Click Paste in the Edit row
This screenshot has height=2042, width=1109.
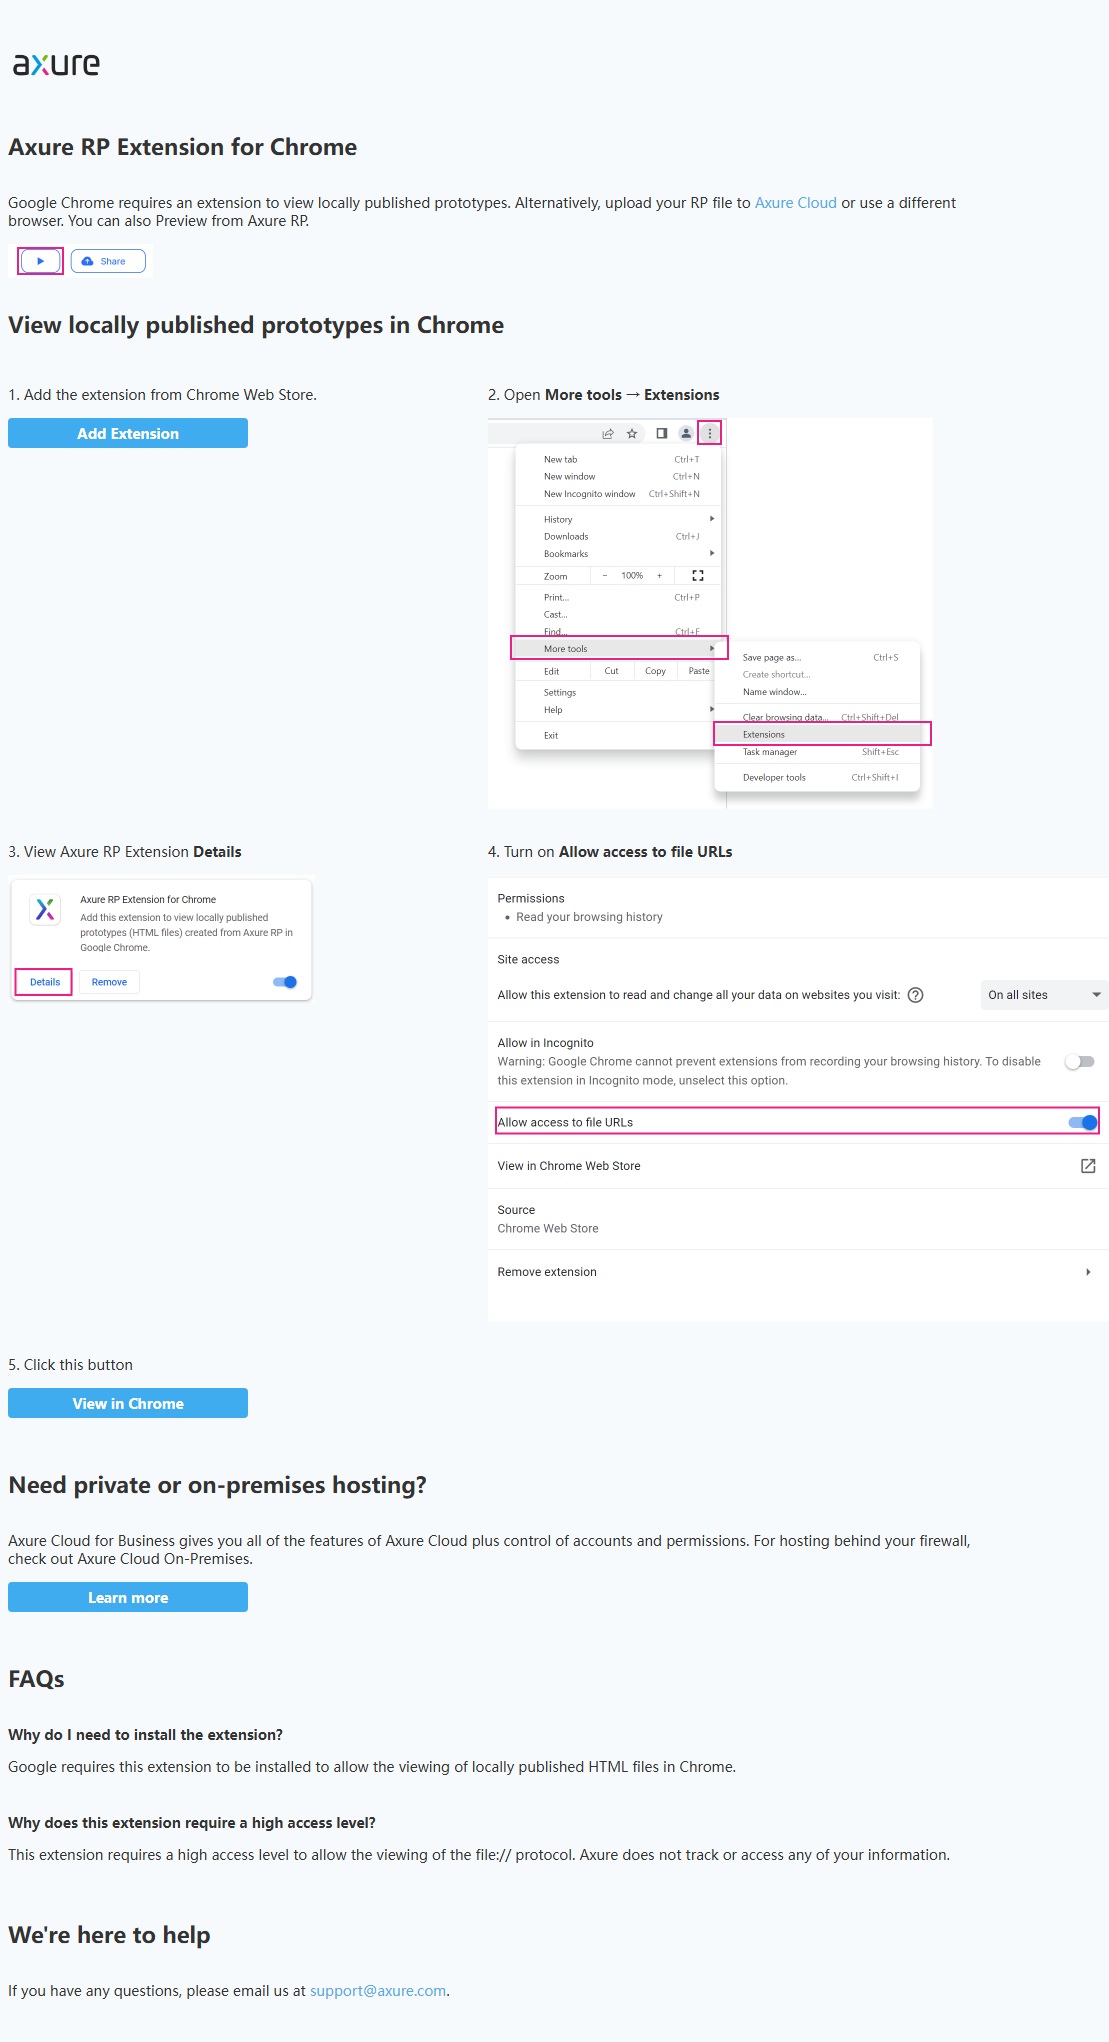pyautogui.click(x=699, y=671)
